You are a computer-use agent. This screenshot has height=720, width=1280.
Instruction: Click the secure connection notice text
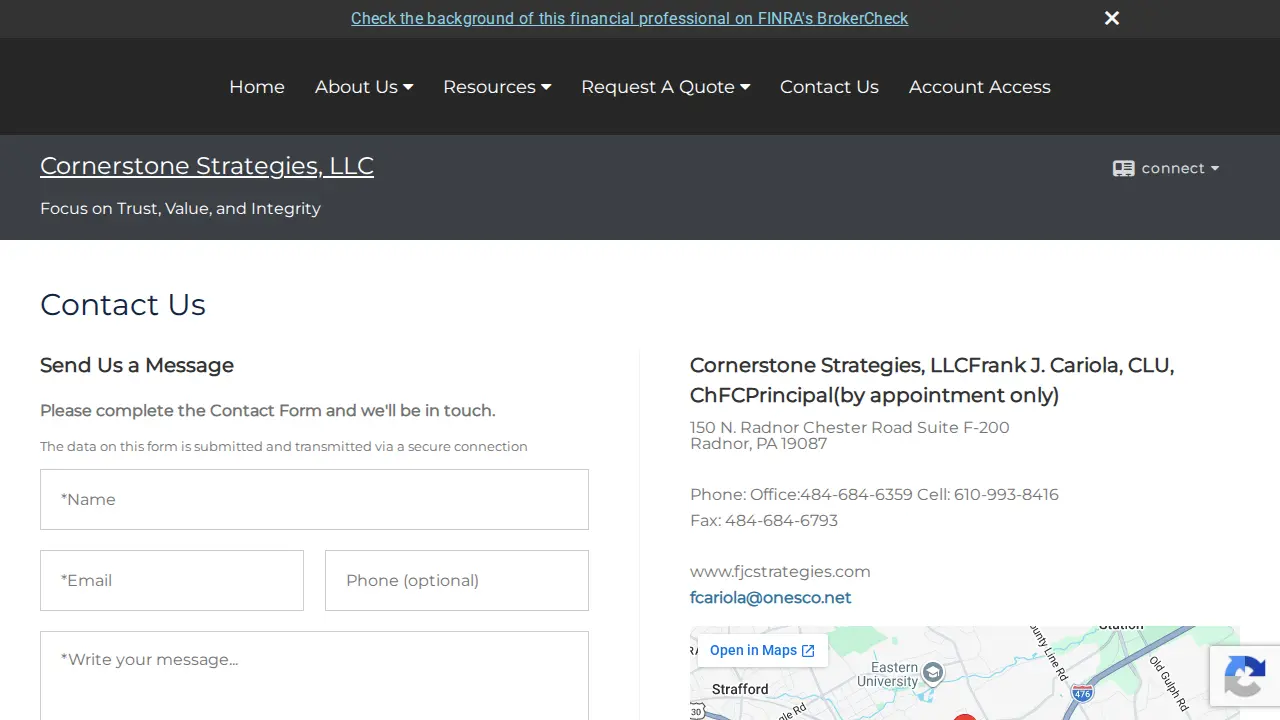click(x=284, y=447)
